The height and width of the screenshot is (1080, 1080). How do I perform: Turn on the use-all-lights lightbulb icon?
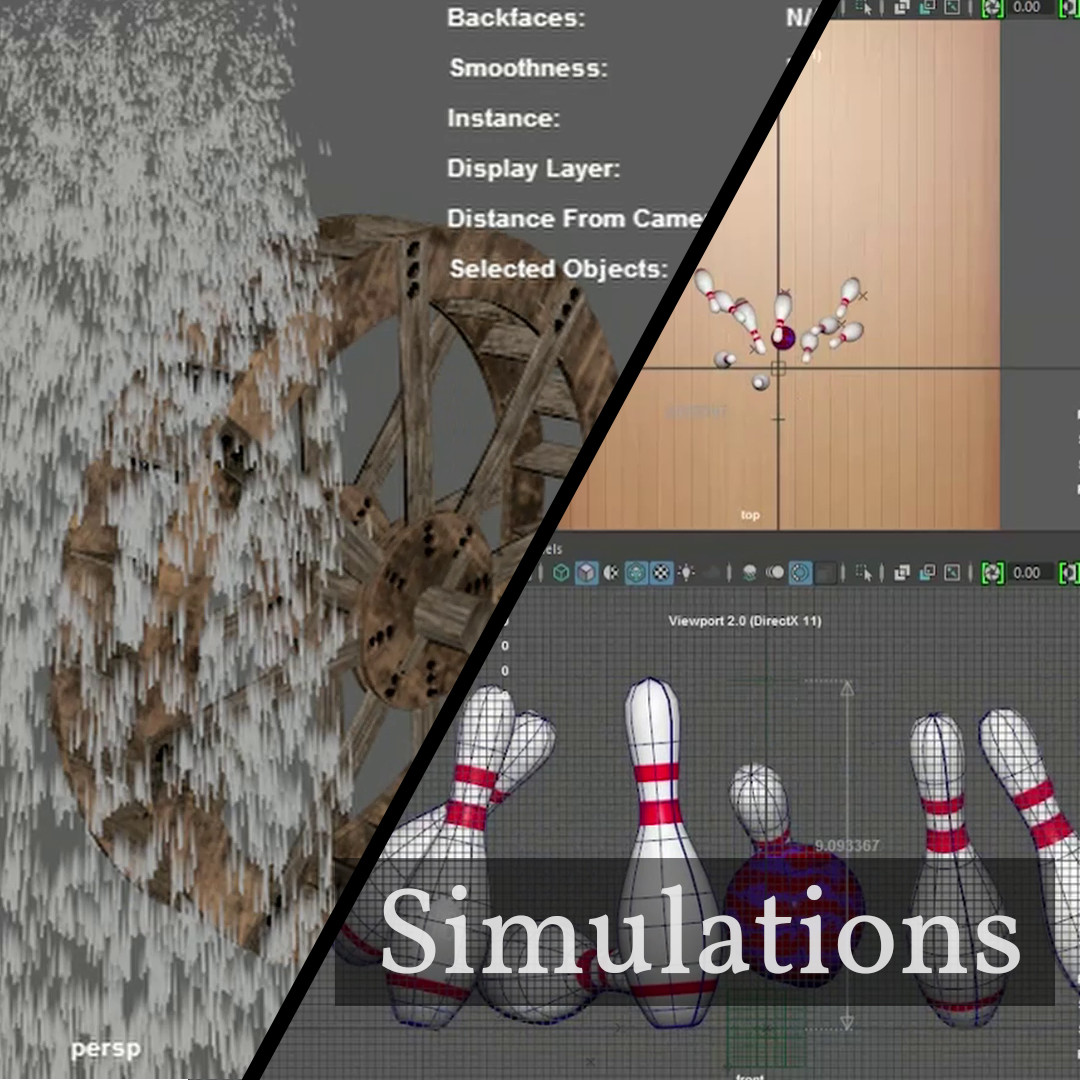click(x=684, y=572)
